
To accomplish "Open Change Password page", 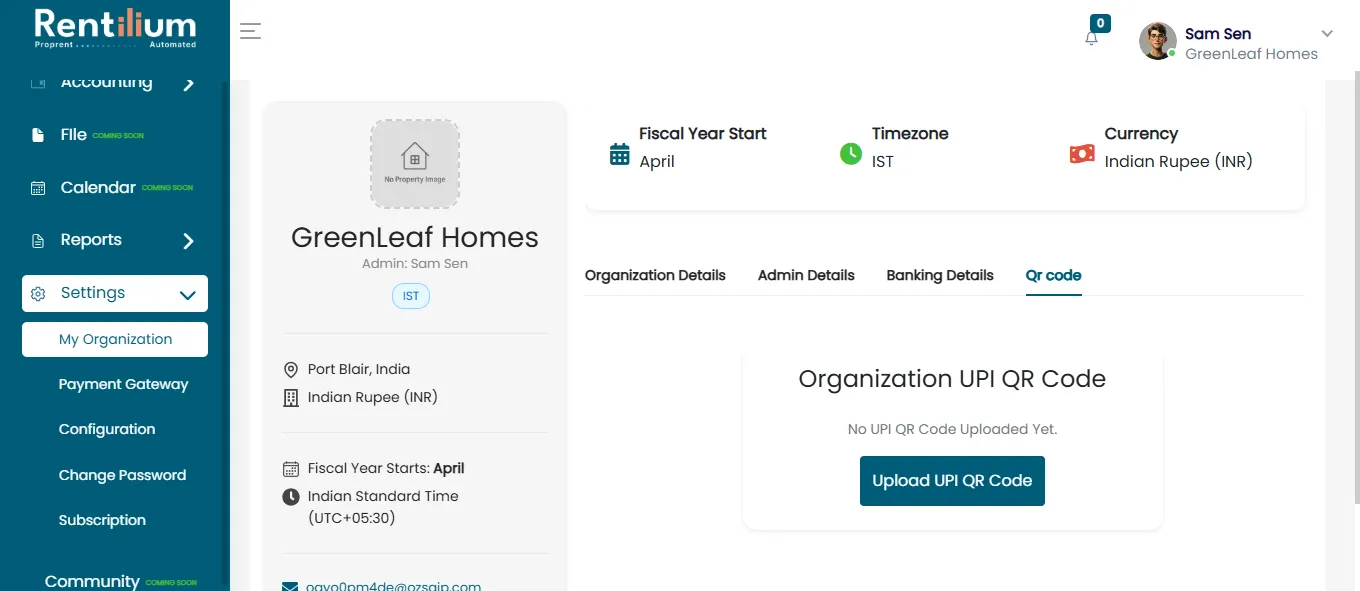I will point(122,475).
